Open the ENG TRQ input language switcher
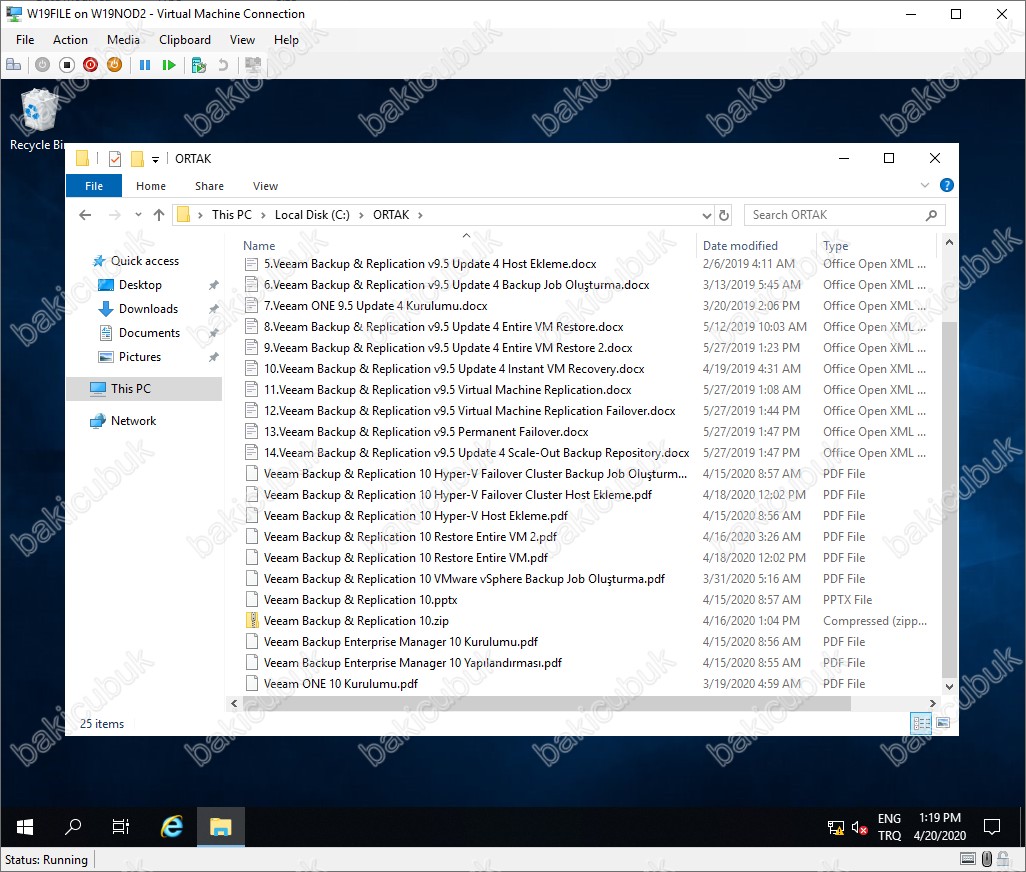1026x872 pixels. tap(889, 827)
